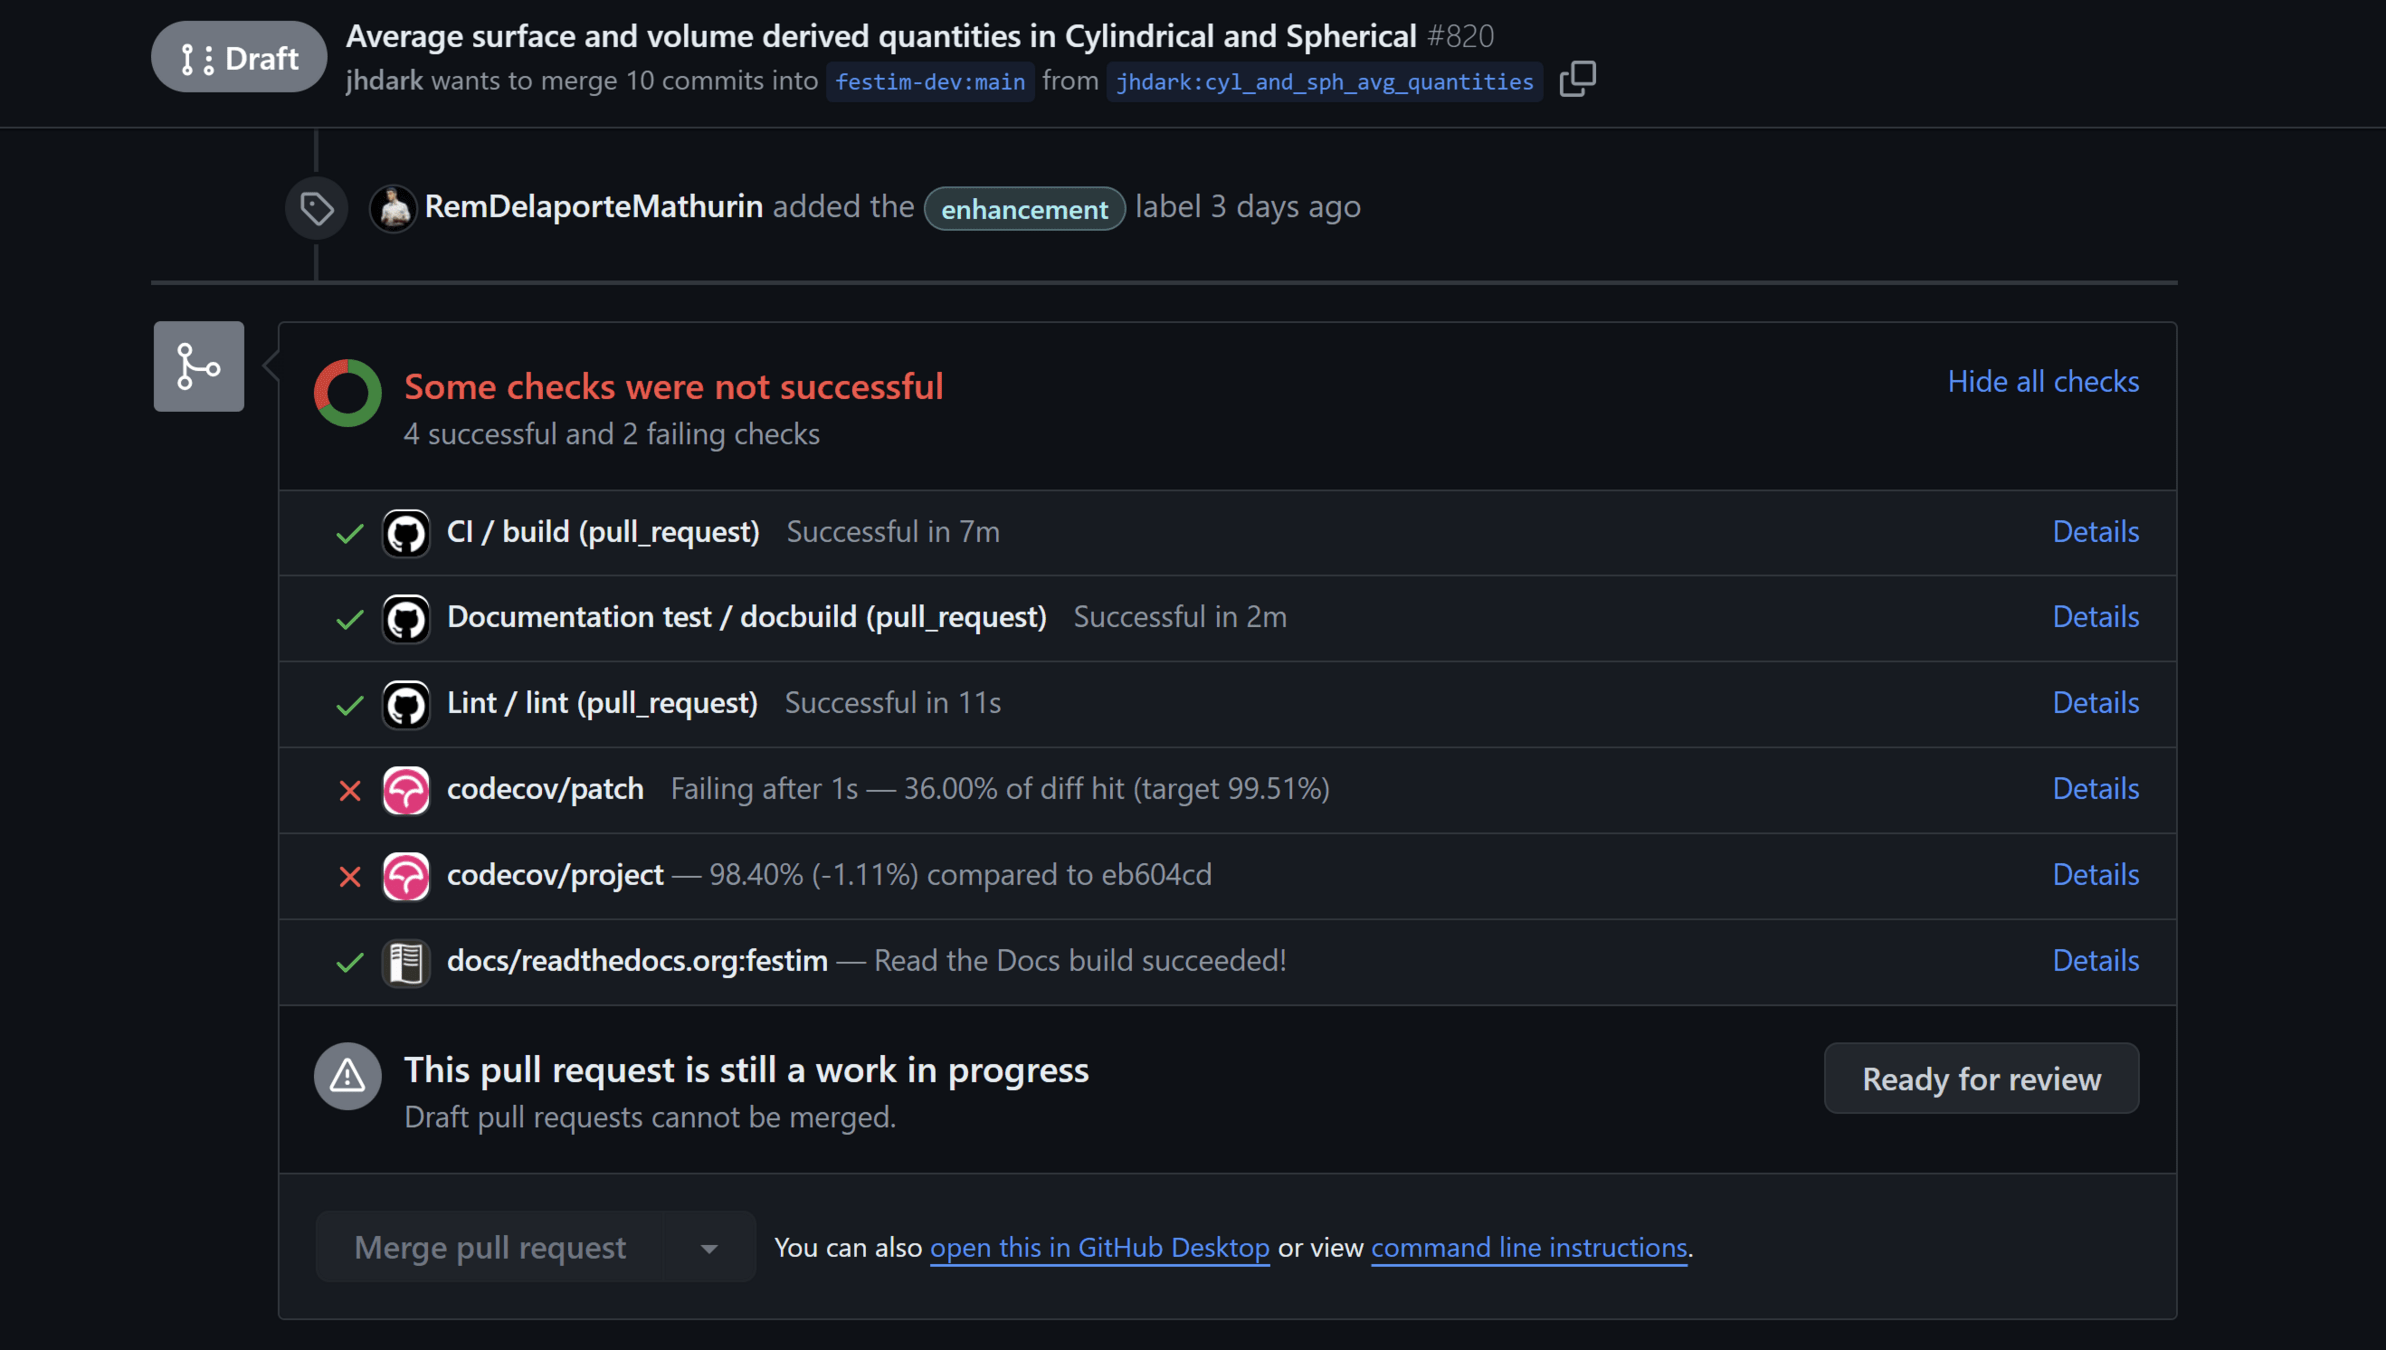The height and width of the screenshot is (1350, 2386).
Task: Open merge method dropdown arrow
Action: tap(709, 1248)
